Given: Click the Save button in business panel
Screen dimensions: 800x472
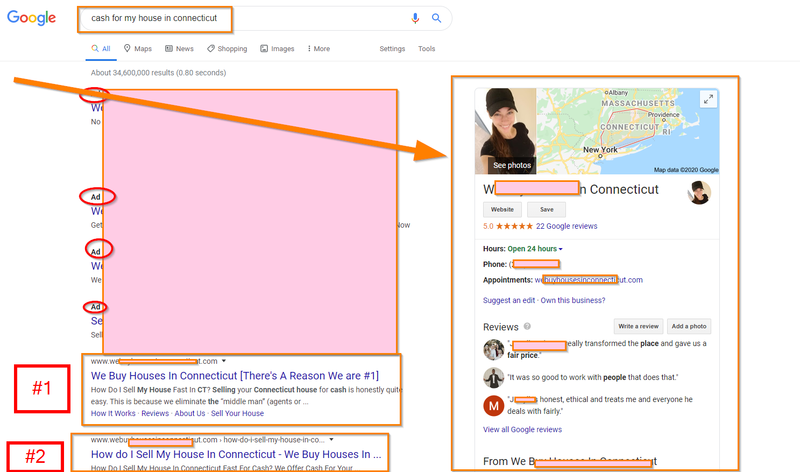Looking at the screenshot, I should coord(546,210).
